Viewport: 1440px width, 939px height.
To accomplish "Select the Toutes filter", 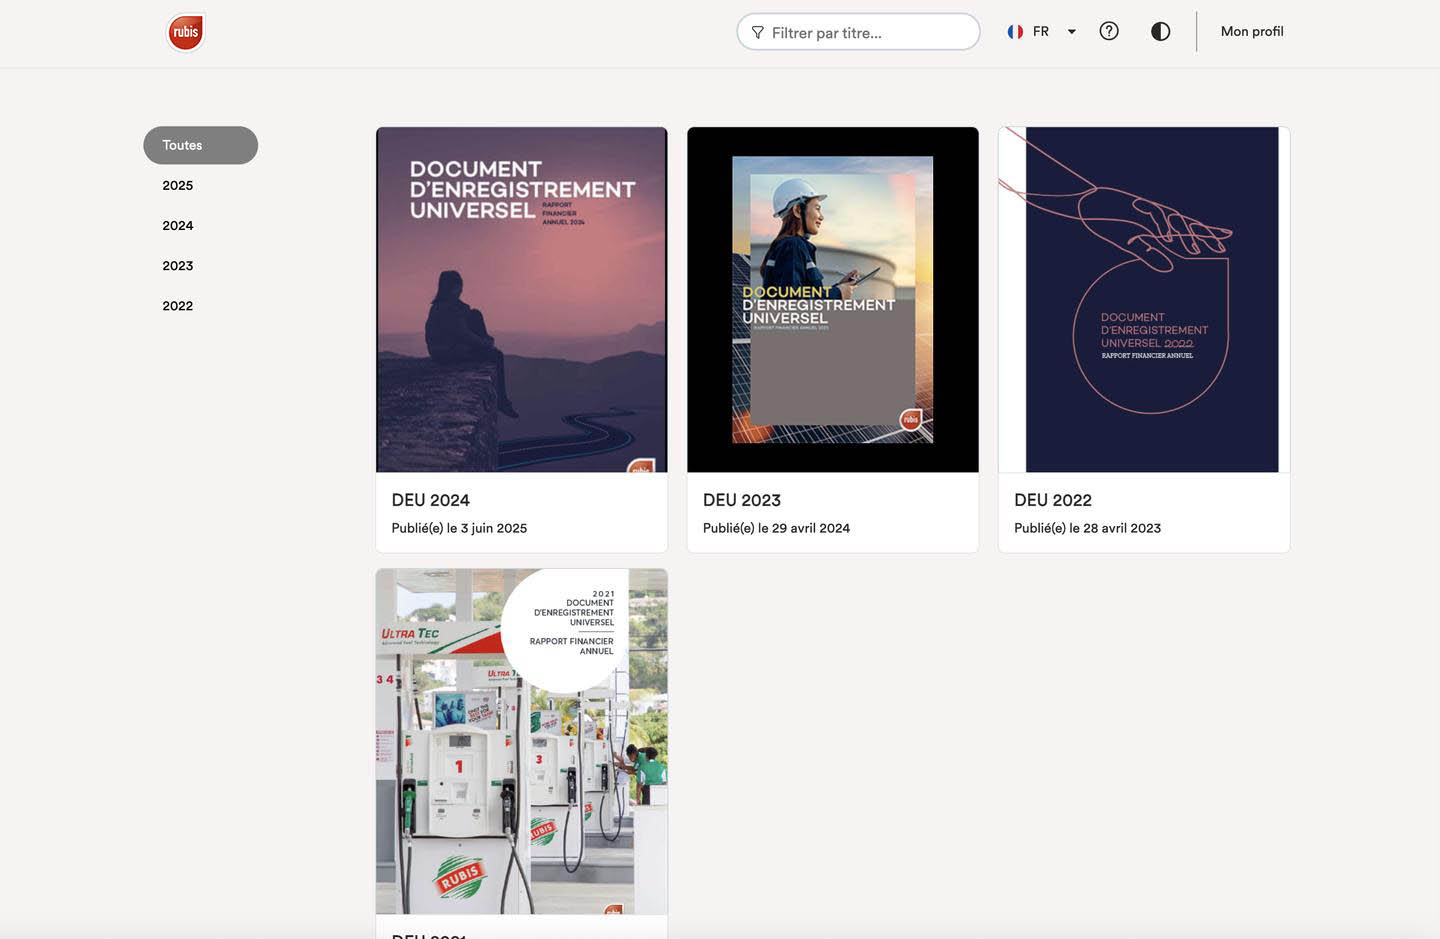I will 200,145.
